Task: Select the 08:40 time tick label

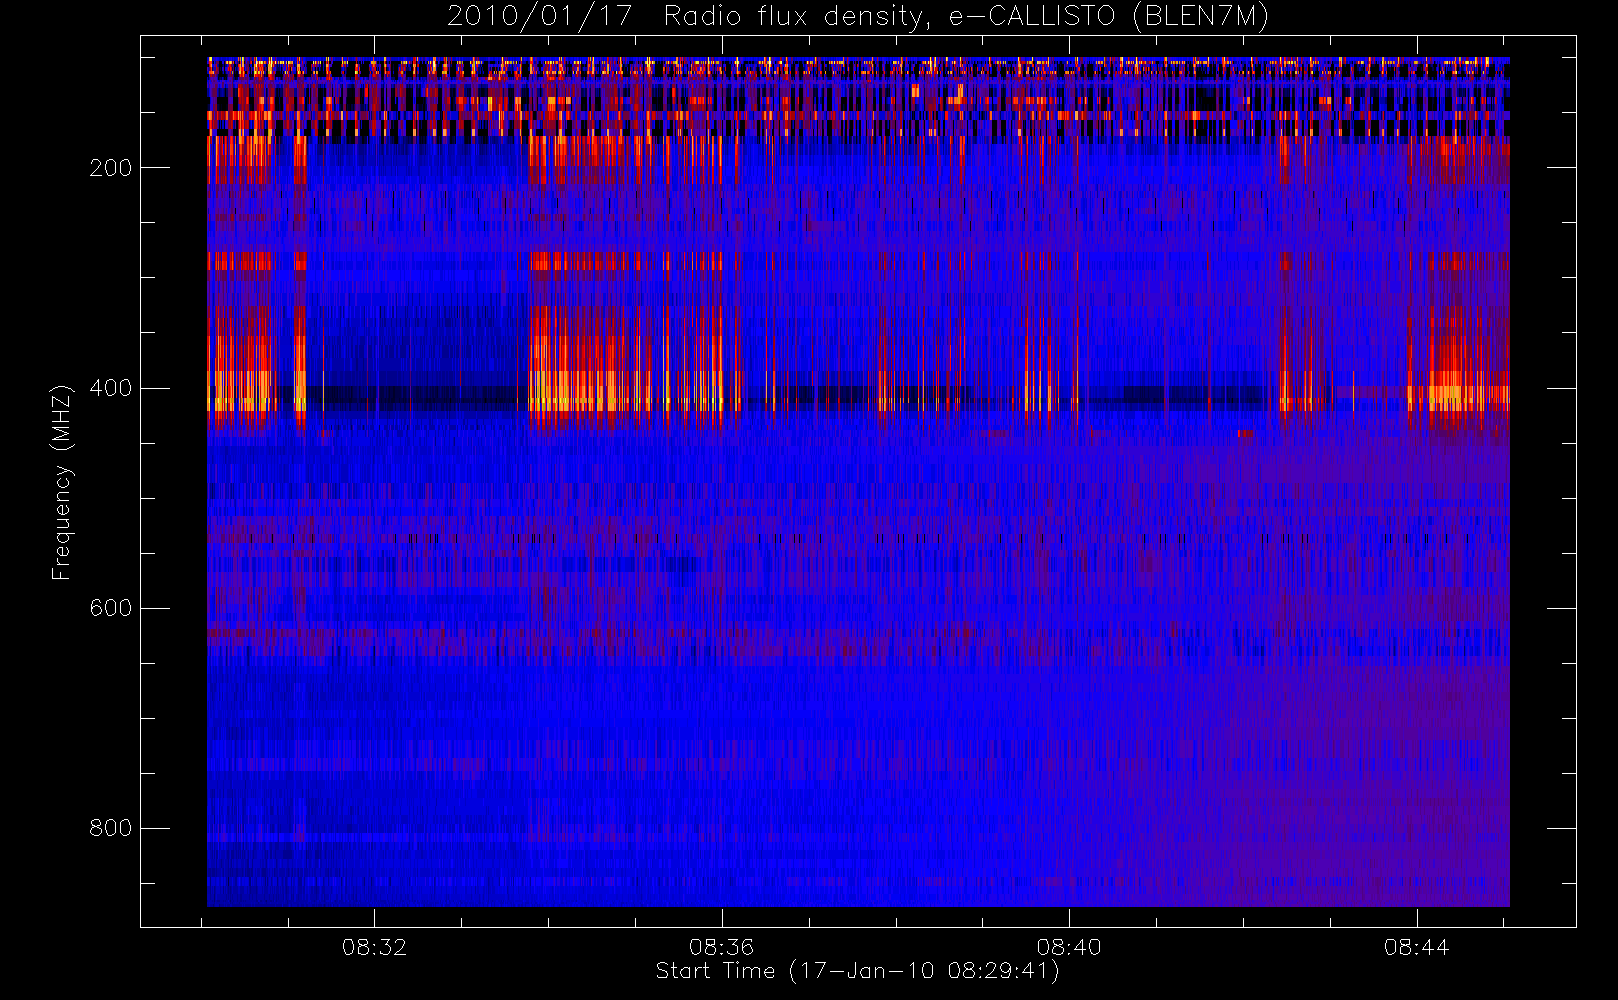Action: click(1068, 947)
